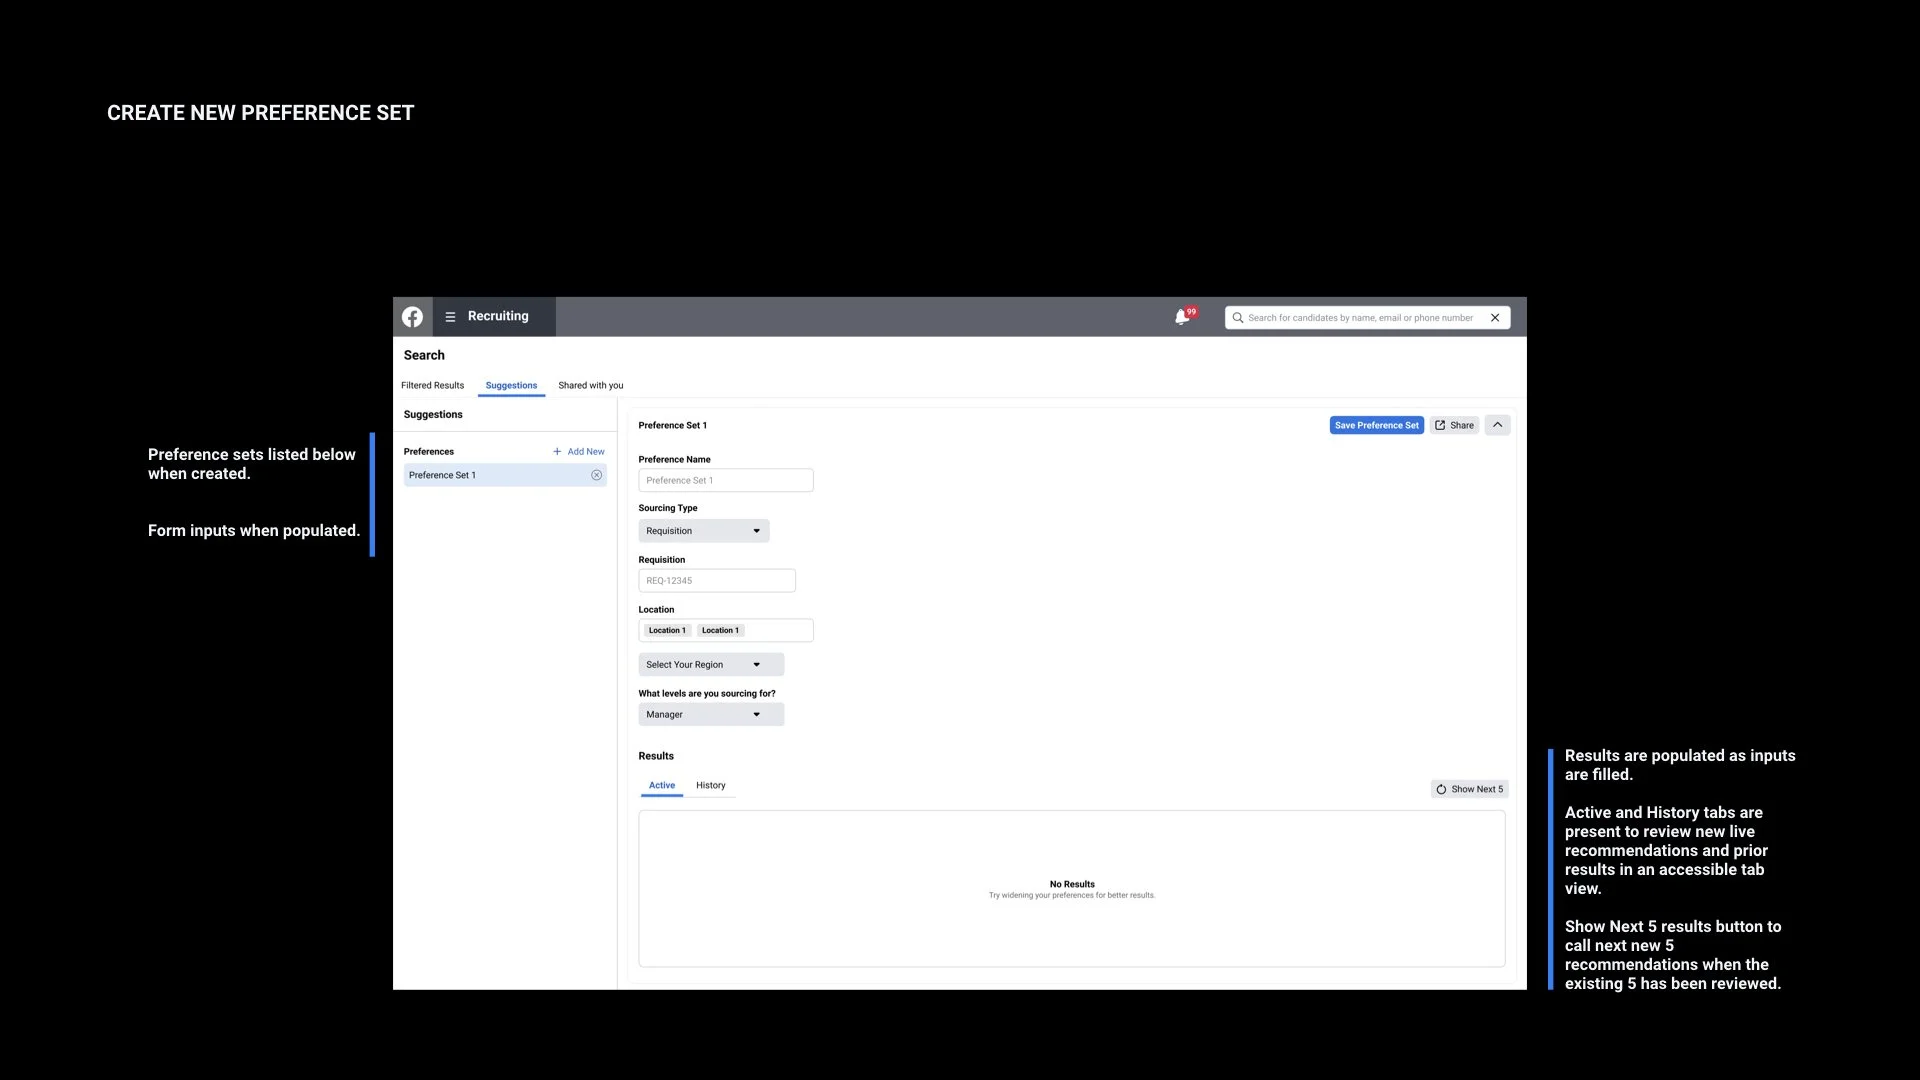
Task: Open the Manager levels dropdown
Action: coord(710,715)
